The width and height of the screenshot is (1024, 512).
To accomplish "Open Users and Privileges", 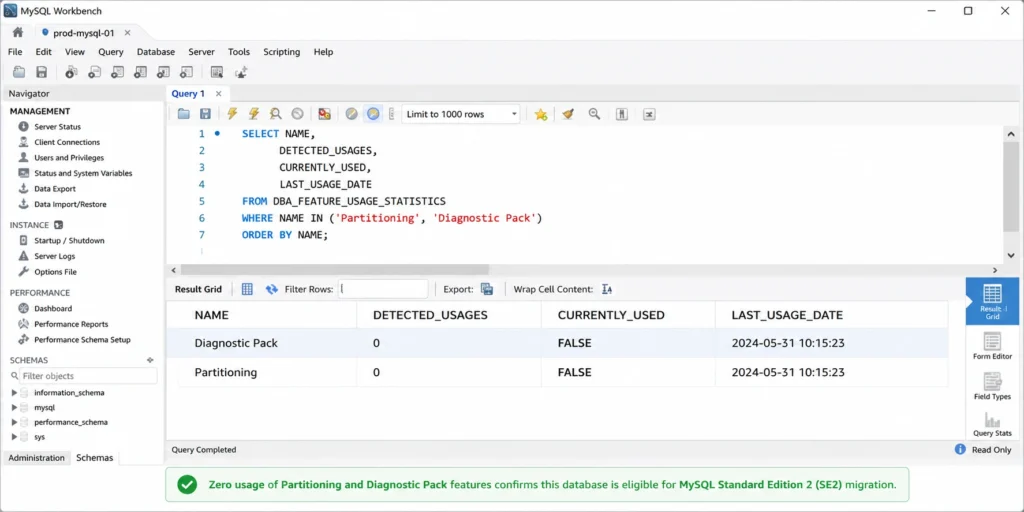I will pos(69,157).
